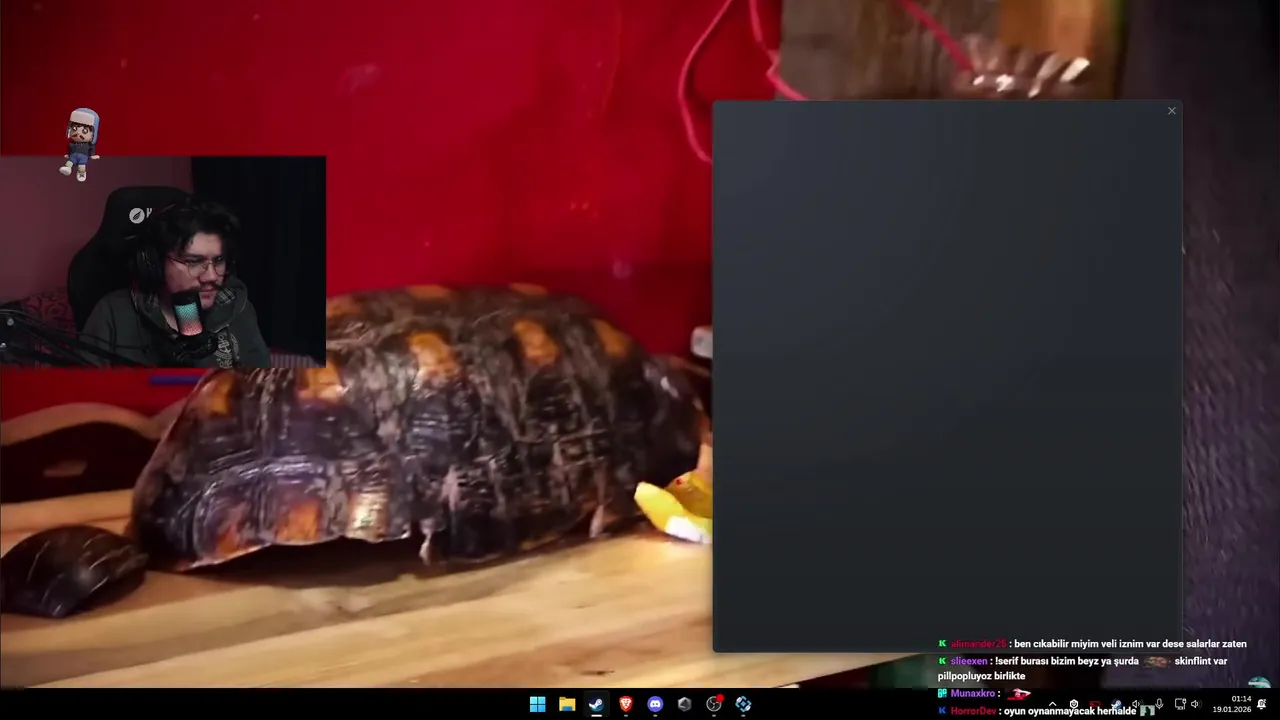This screenshot has width=1280, height=720.
Task: Click the microphone tray icon
Action: 1159,704
